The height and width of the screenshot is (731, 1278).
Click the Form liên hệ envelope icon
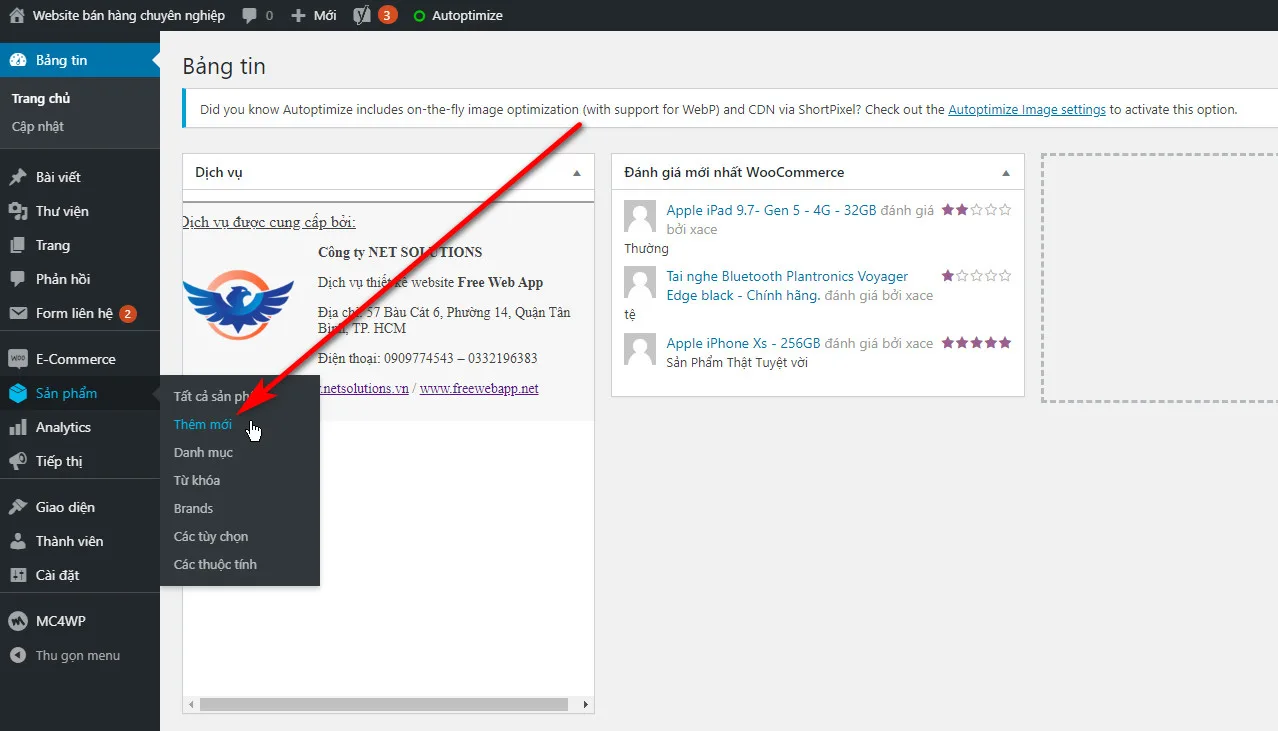[x=18, y=313]
